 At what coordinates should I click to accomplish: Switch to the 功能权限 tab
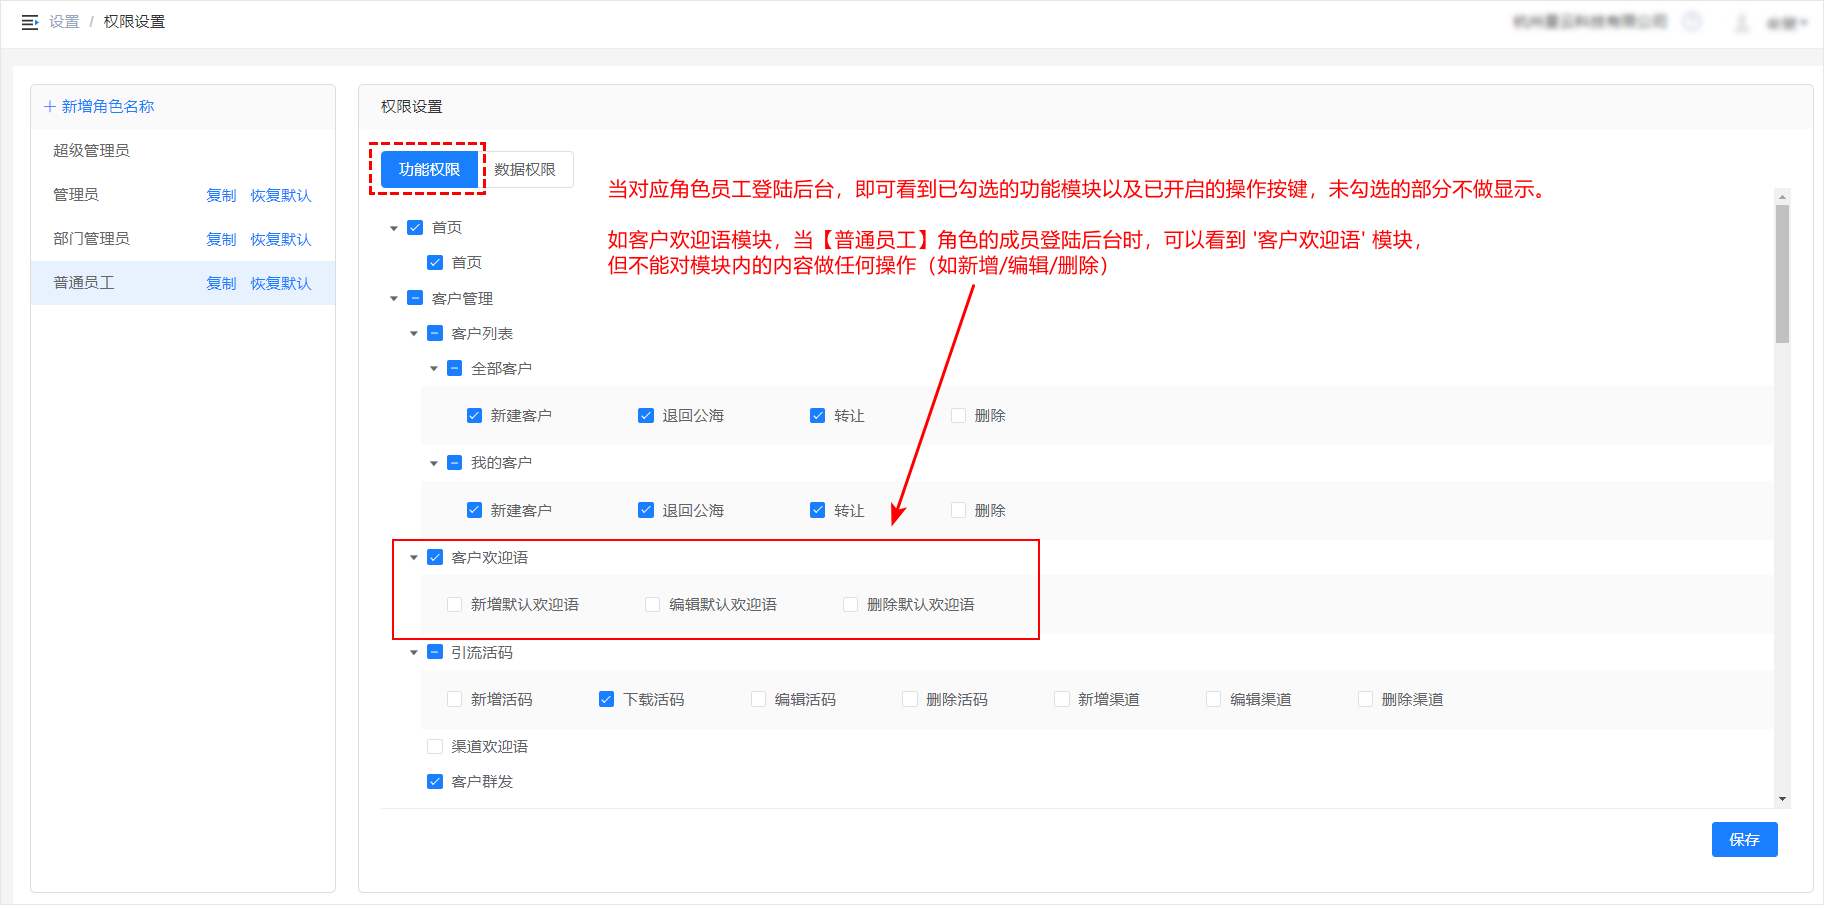point(429,170)
